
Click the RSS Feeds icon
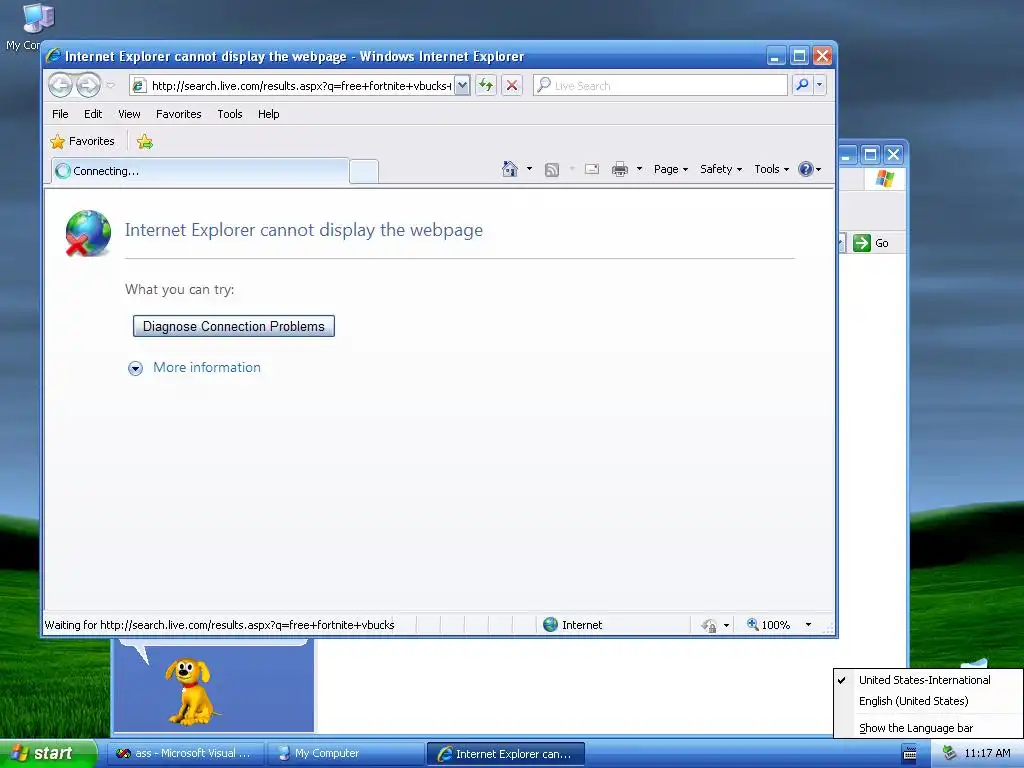[552, 170]
